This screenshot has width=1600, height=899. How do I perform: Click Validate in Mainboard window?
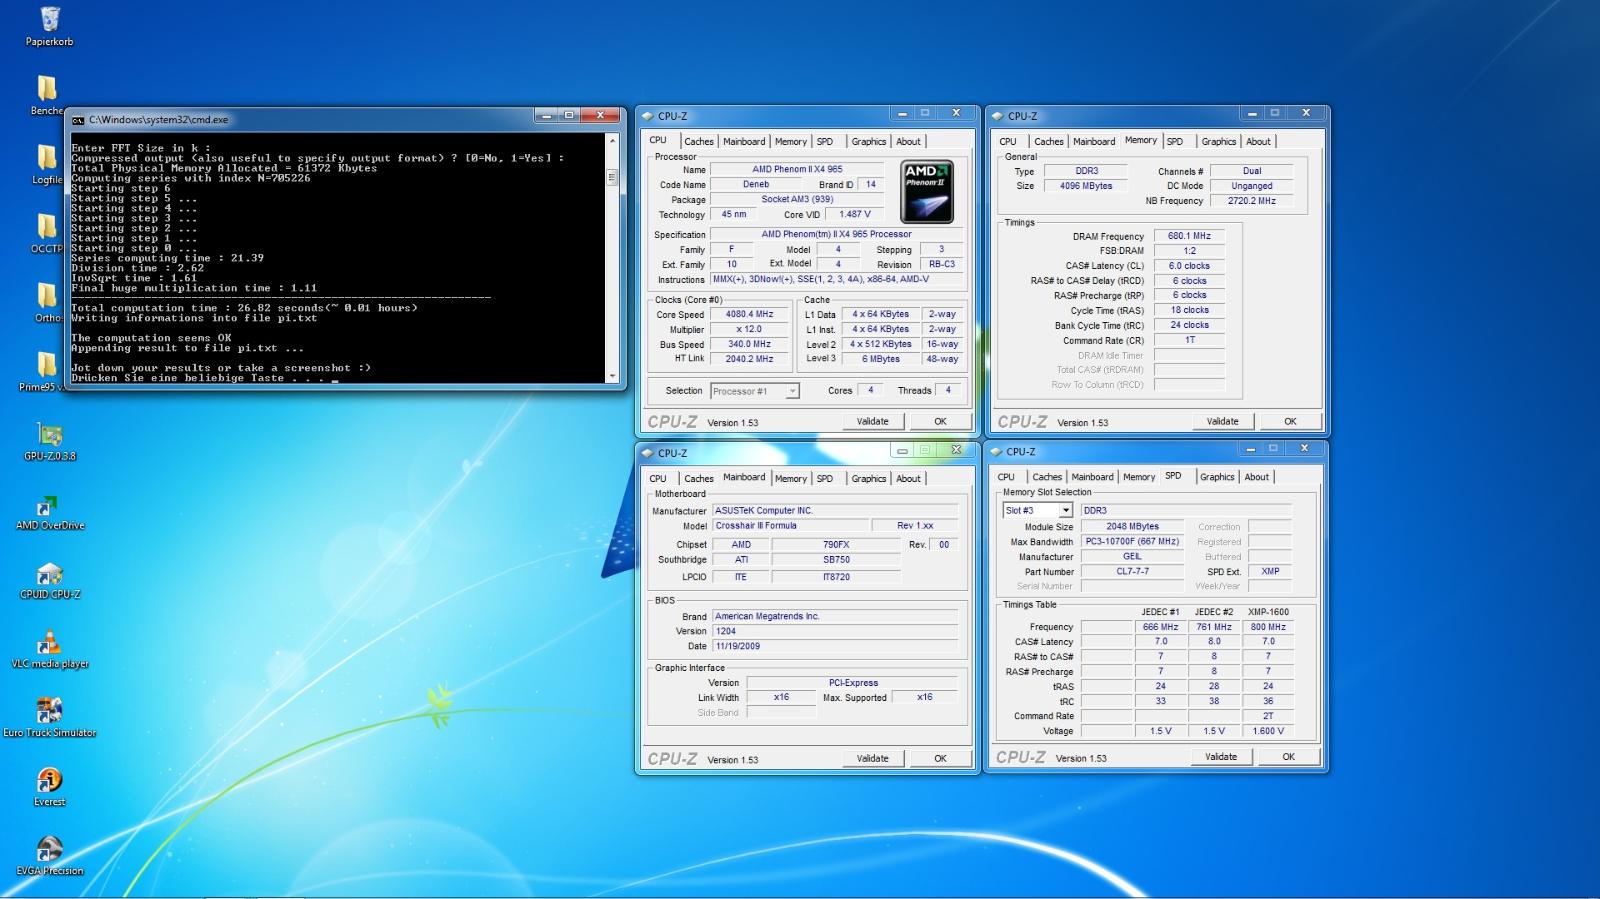(873, 758)
